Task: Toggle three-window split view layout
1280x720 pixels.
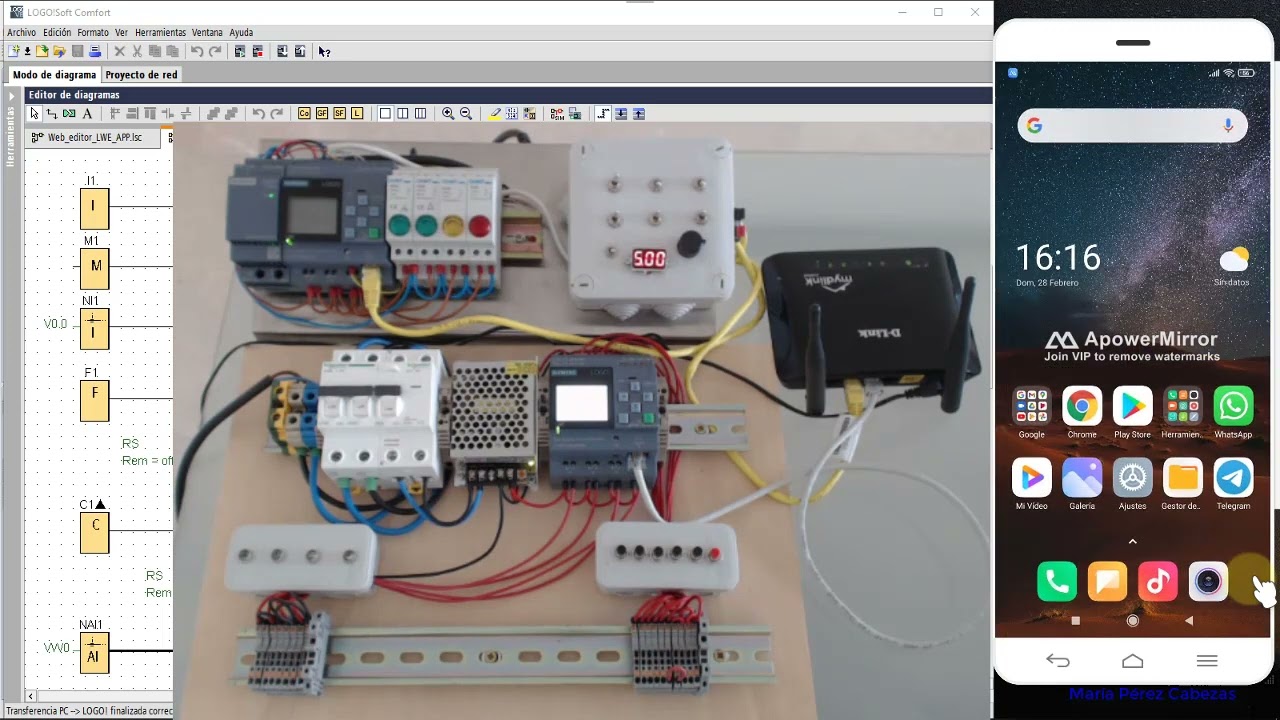Action: coord(421,114)
